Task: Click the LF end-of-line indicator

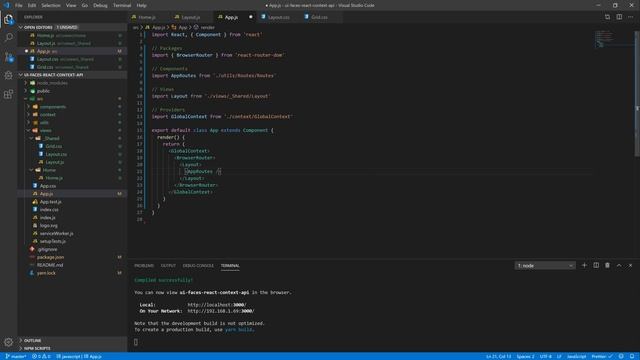Action: pyautogui.click(x=559, y=356)
